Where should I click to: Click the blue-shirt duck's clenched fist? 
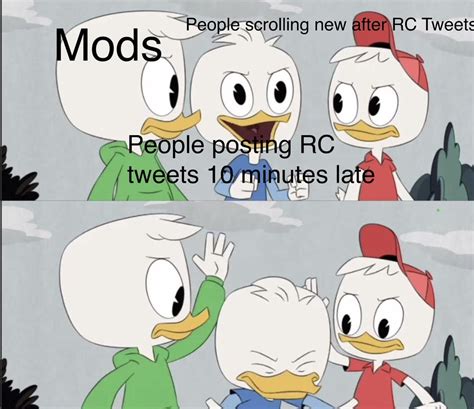(240, 188)
